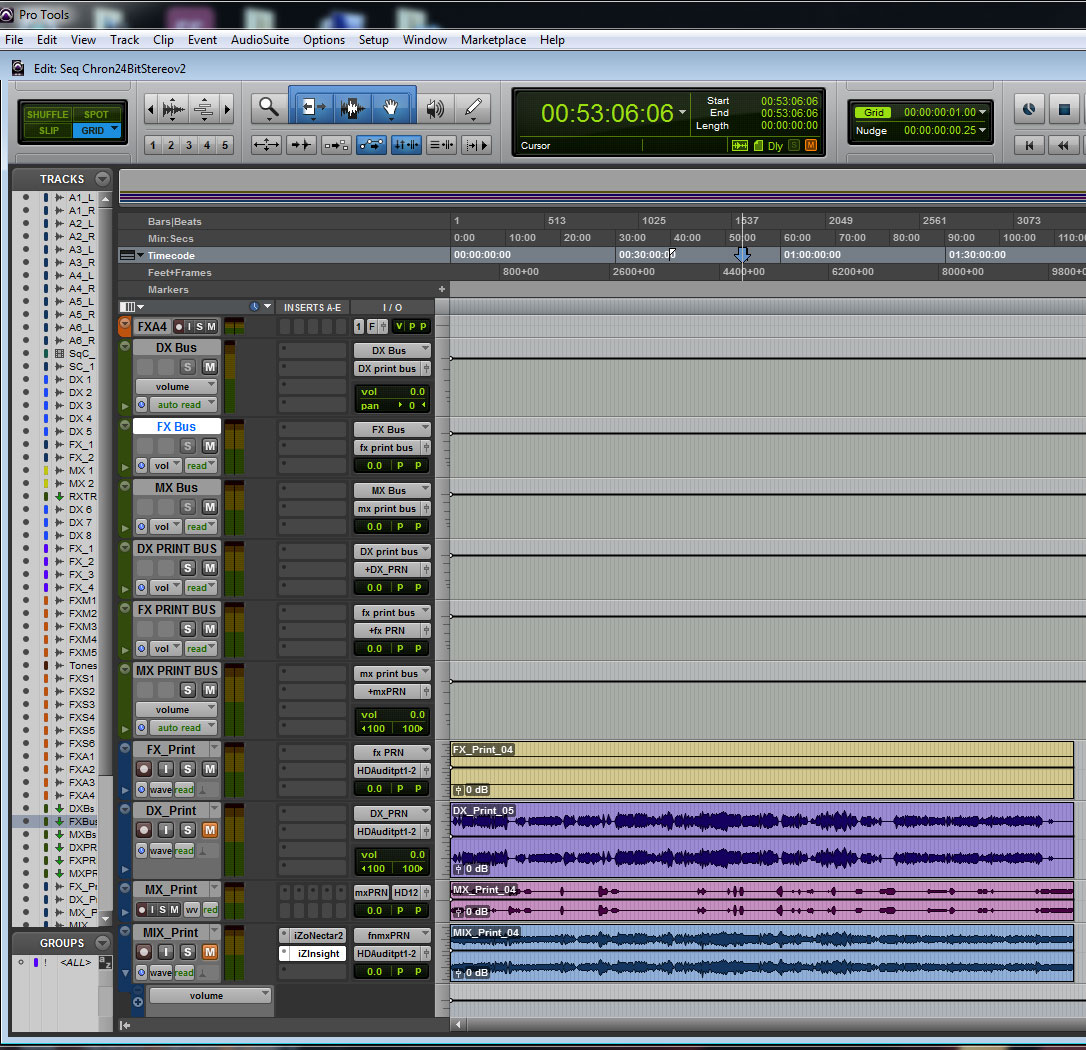1086x1050 pixels.
Task: Open the MIX_Print volume lane selector
Action: click(x=211, y=995)
